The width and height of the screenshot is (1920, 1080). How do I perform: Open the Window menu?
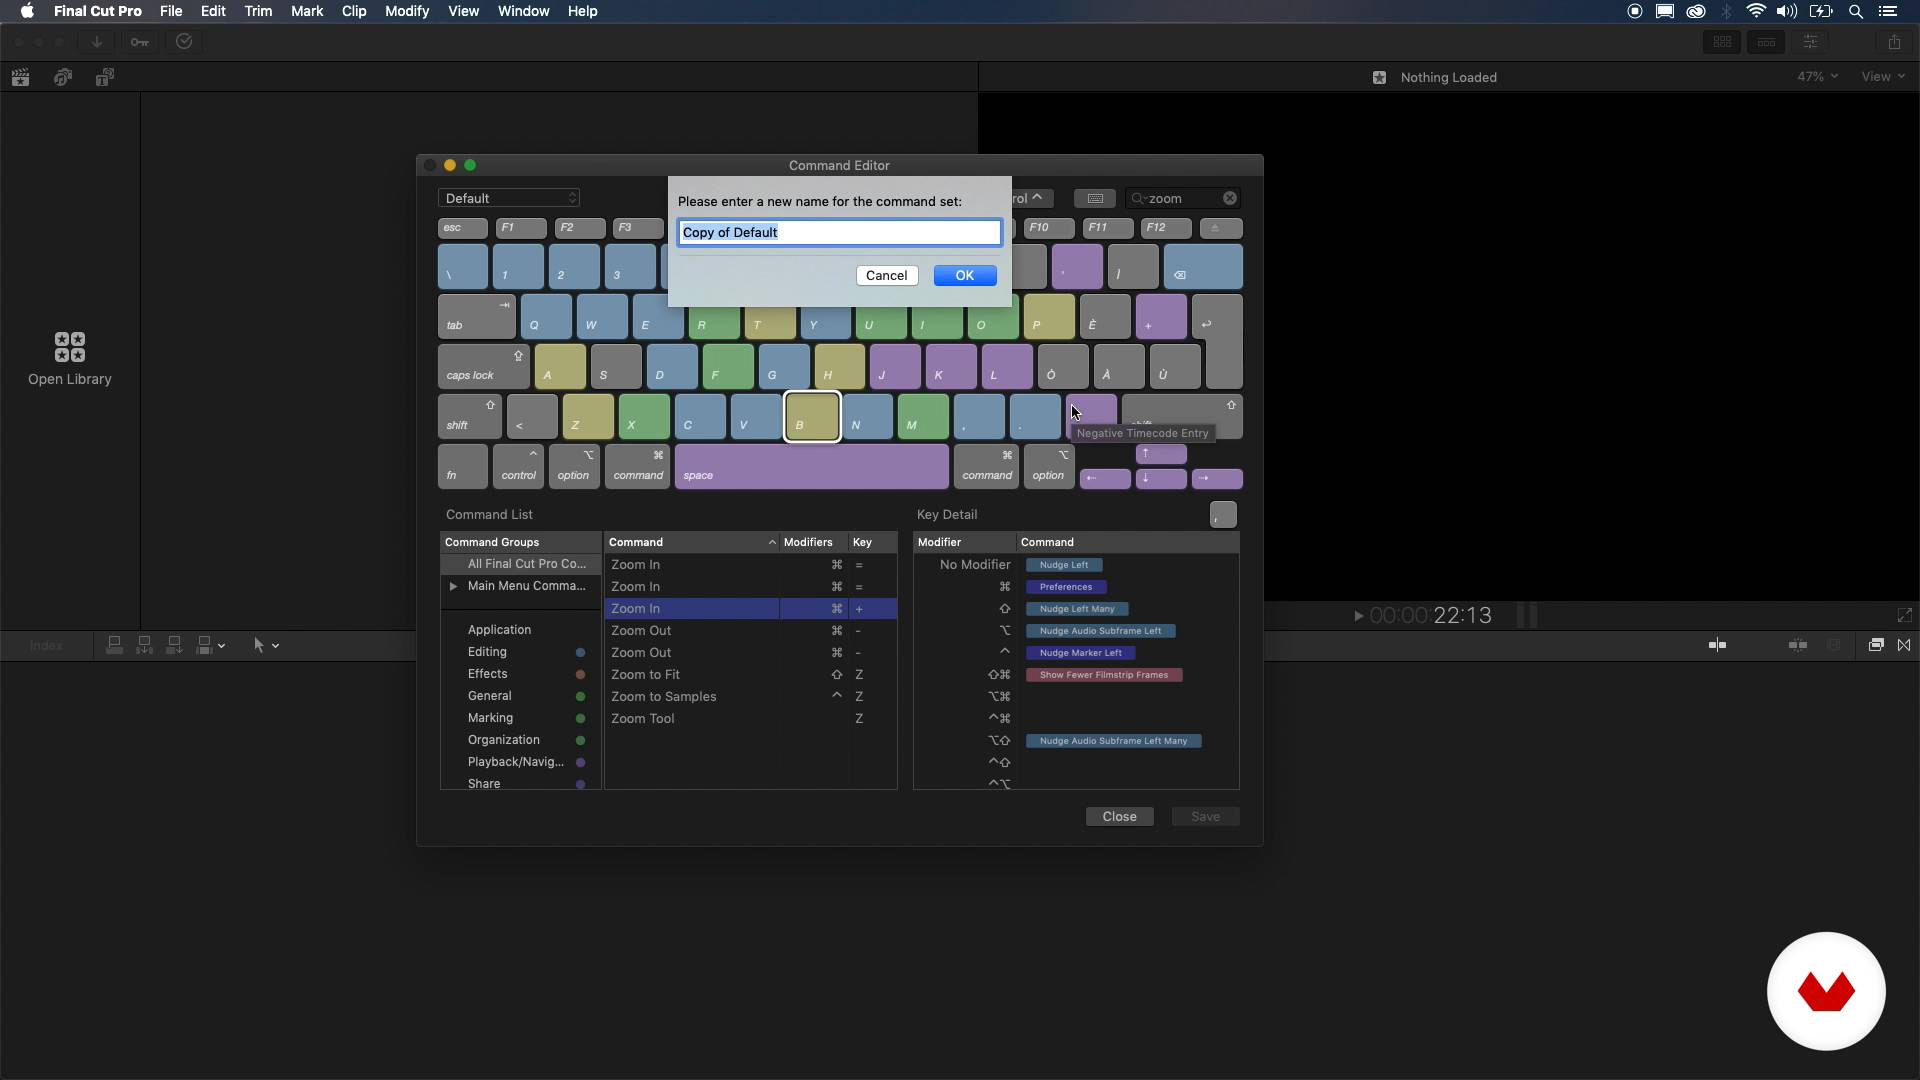coord(524,11)
